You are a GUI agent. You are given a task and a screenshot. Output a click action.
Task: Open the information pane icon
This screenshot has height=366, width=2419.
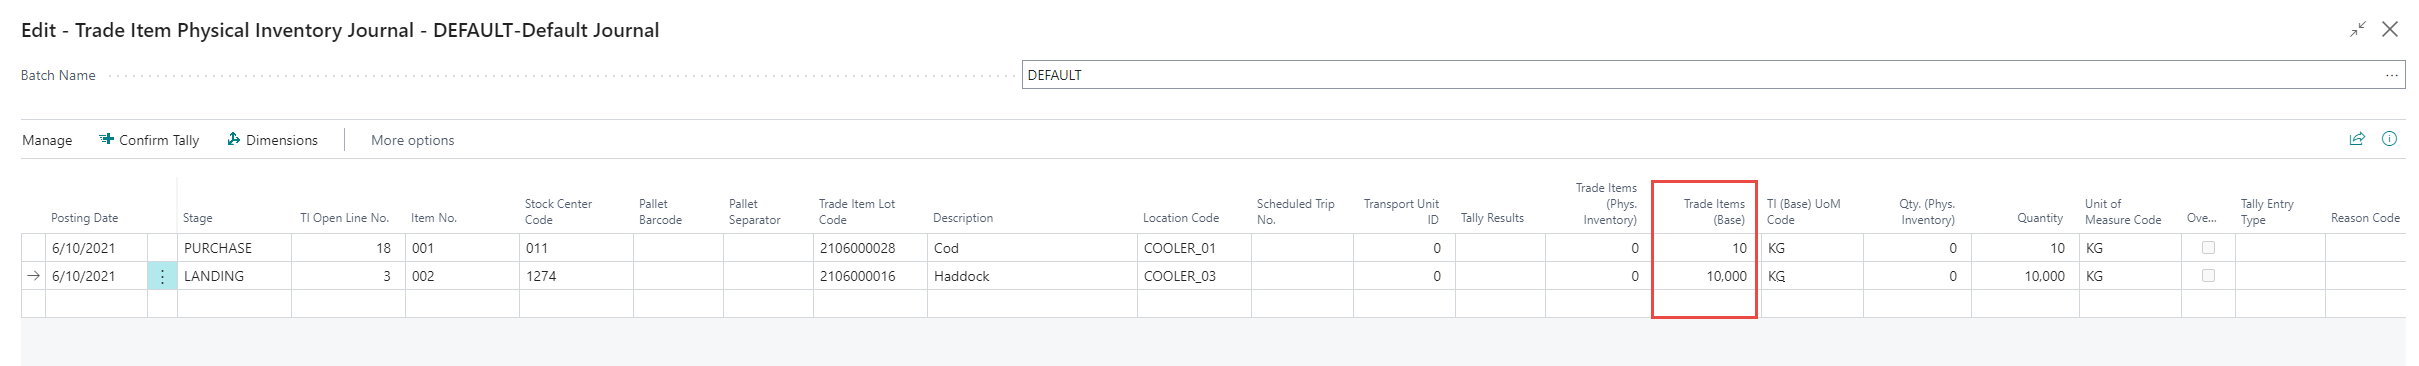click(x=2389, y=139)
